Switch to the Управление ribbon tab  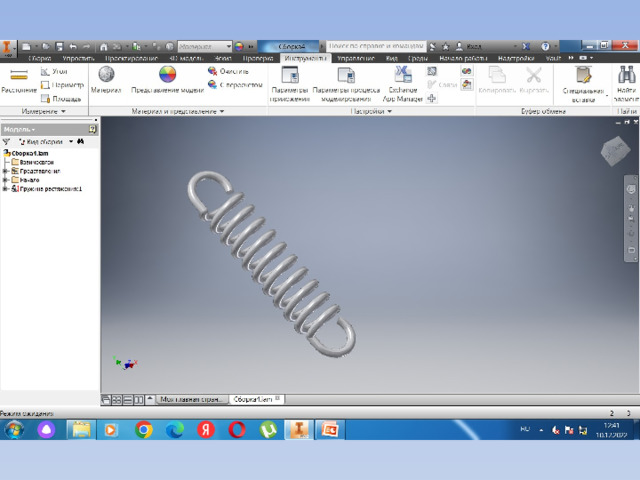point(355,59)
